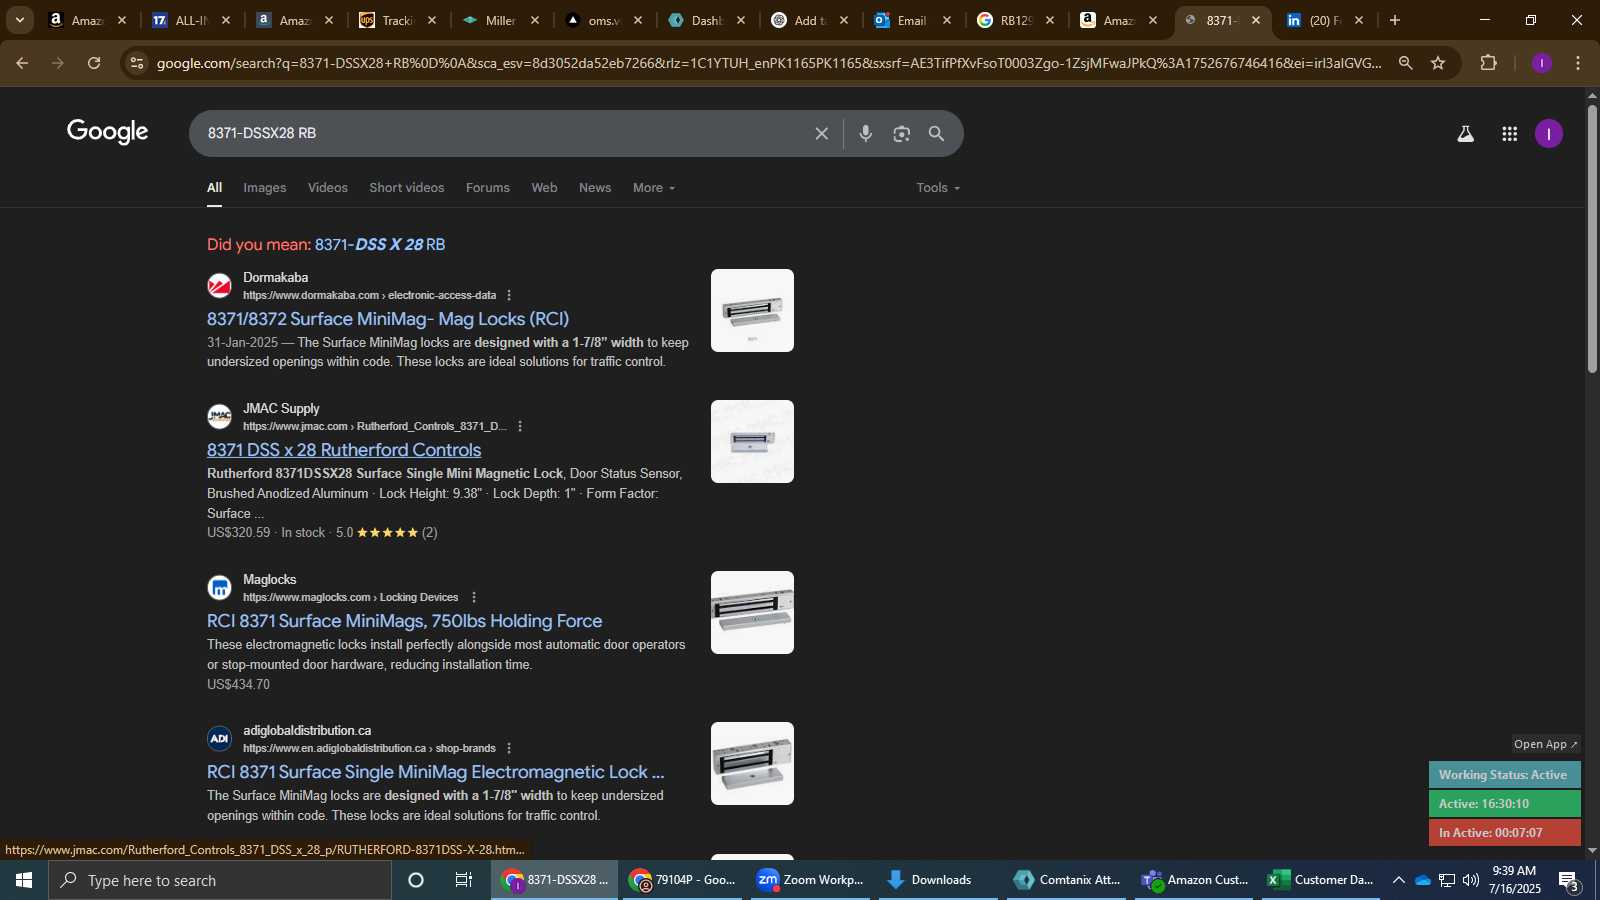Reload the current page
Screen dimensions: 1600x900
pos(94,63)
